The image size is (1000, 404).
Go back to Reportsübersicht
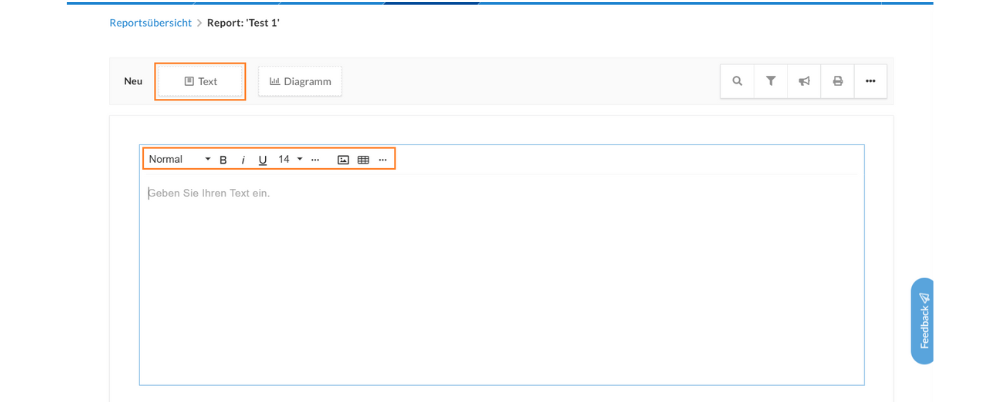click(x=151, y=22)
